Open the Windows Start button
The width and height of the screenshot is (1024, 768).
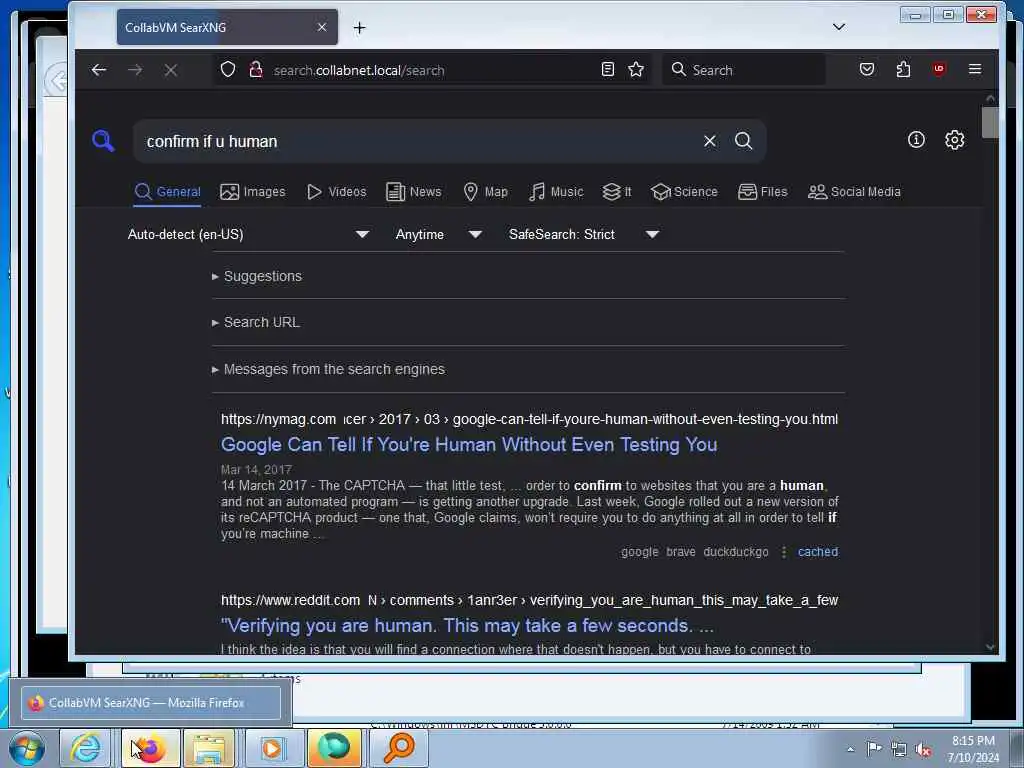click(27, 748)
